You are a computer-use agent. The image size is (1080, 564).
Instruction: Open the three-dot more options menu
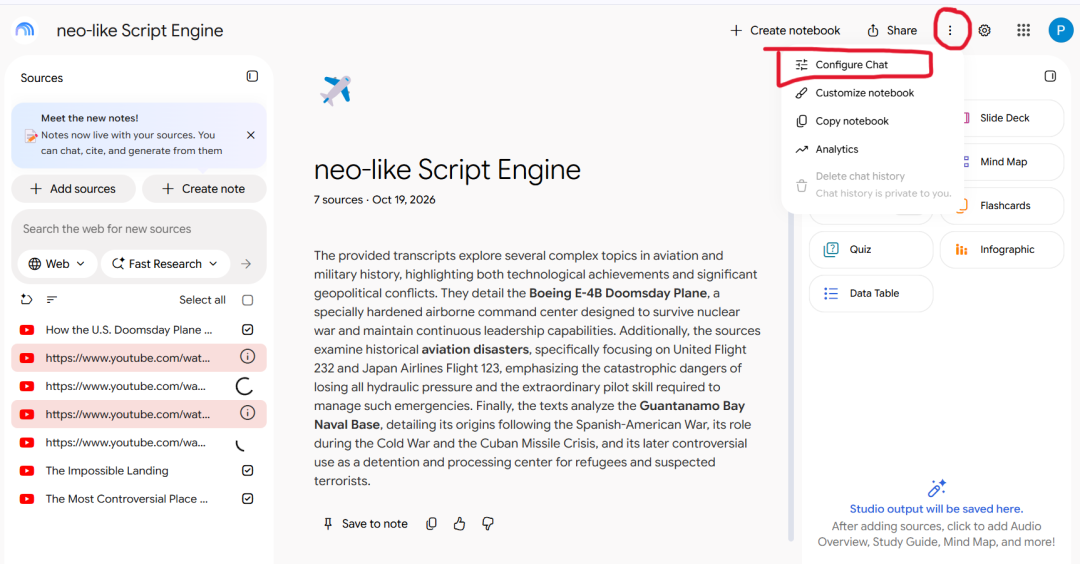point(950,30)
